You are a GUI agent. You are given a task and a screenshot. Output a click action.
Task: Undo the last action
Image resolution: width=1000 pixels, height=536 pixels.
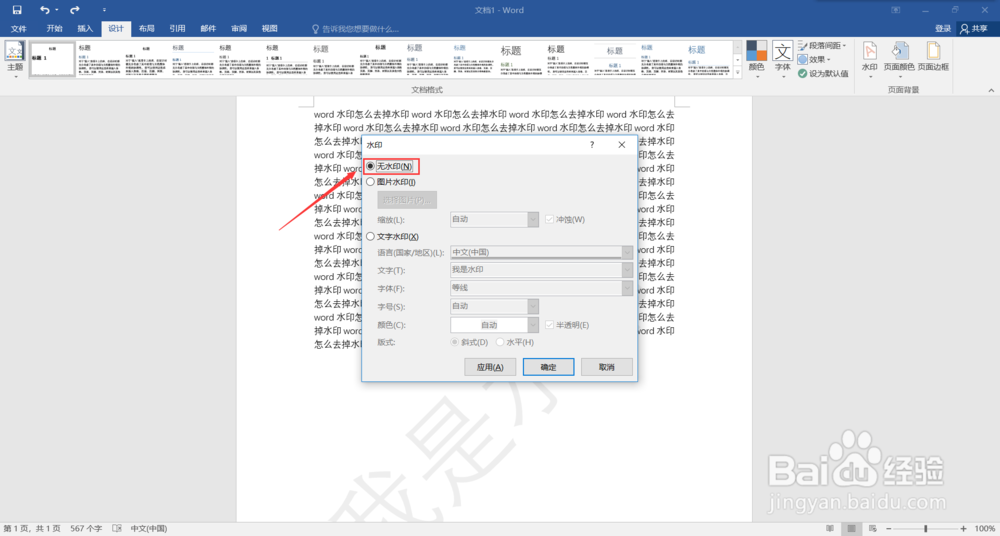[44, 10]
